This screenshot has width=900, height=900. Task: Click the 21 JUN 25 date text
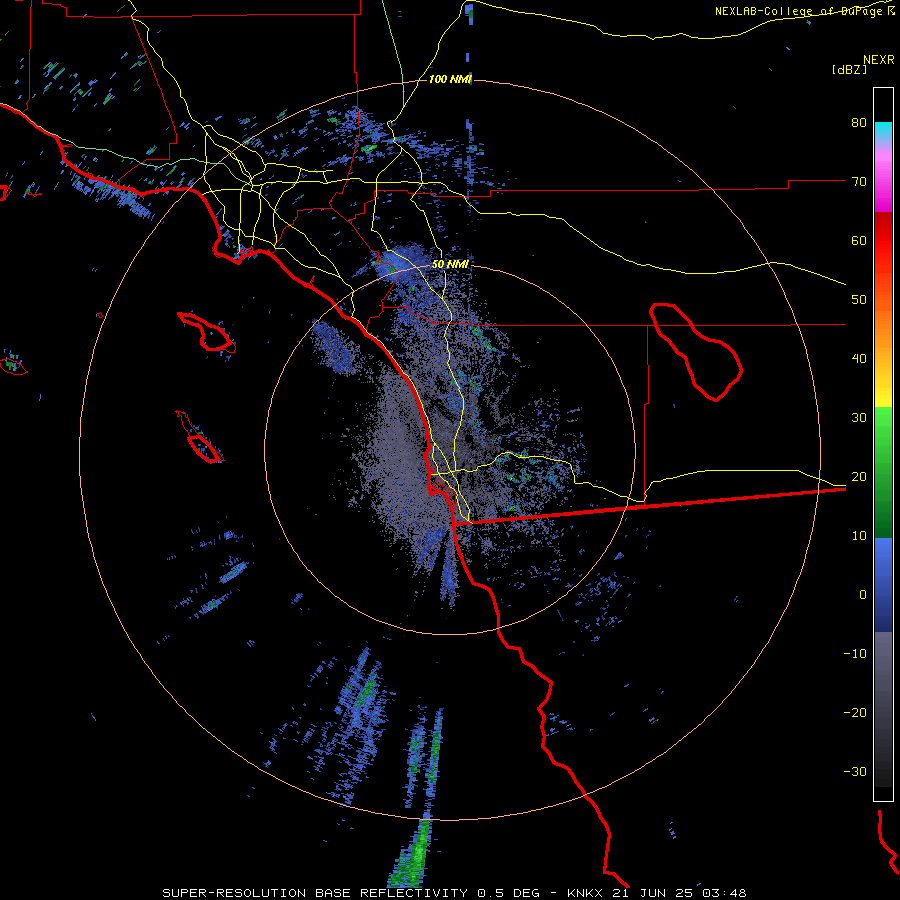pyautogui.click(x=651, y=893)
